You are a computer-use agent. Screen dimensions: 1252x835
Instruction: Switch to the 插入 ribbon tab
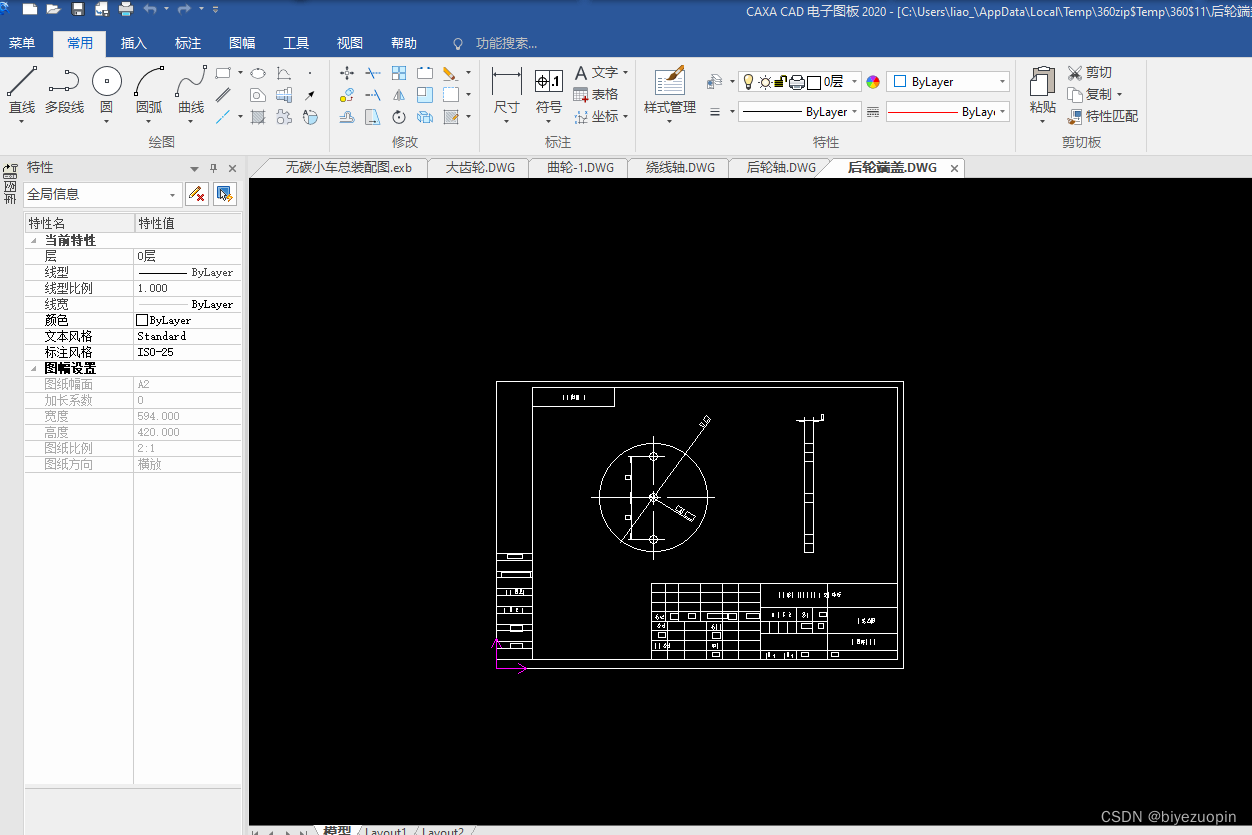(134, 43)
